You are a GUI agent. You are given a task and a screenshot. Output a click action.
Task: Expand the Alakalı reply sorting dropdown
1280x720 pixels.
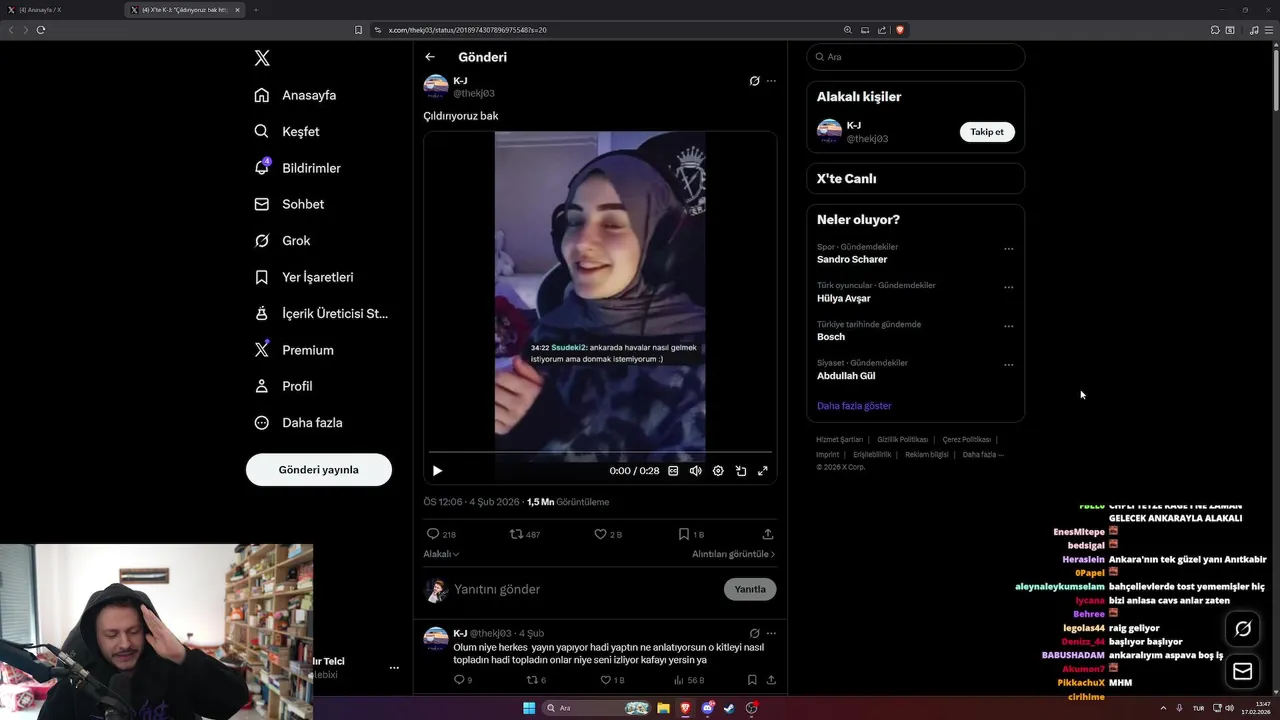click(x=441, y=554)
